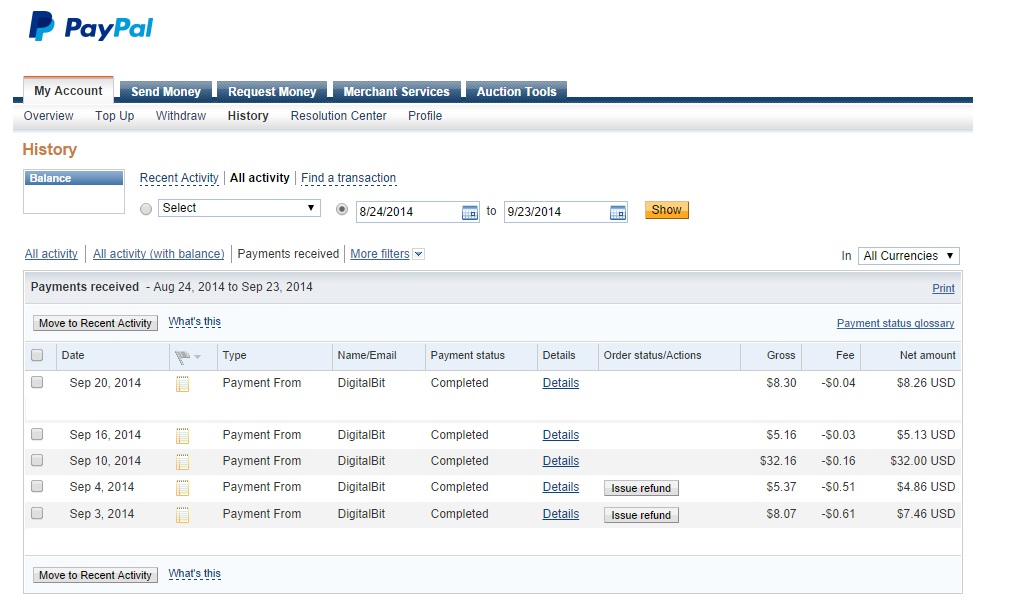Viewport: 1023px width, 610px height.
Task: Check the Sep 16, 2014 transaction checkbox
Action: pos(37,434)
